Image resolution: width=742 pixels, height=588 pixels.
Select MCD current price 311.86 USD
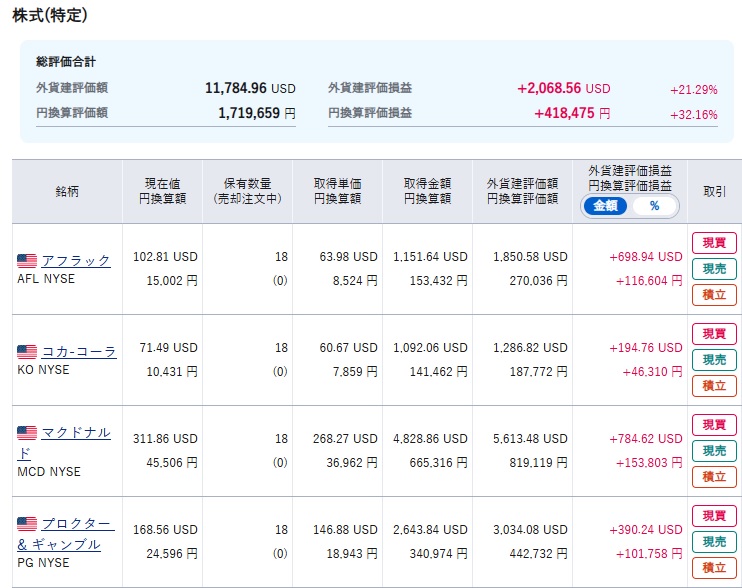(x=165, y=439)
